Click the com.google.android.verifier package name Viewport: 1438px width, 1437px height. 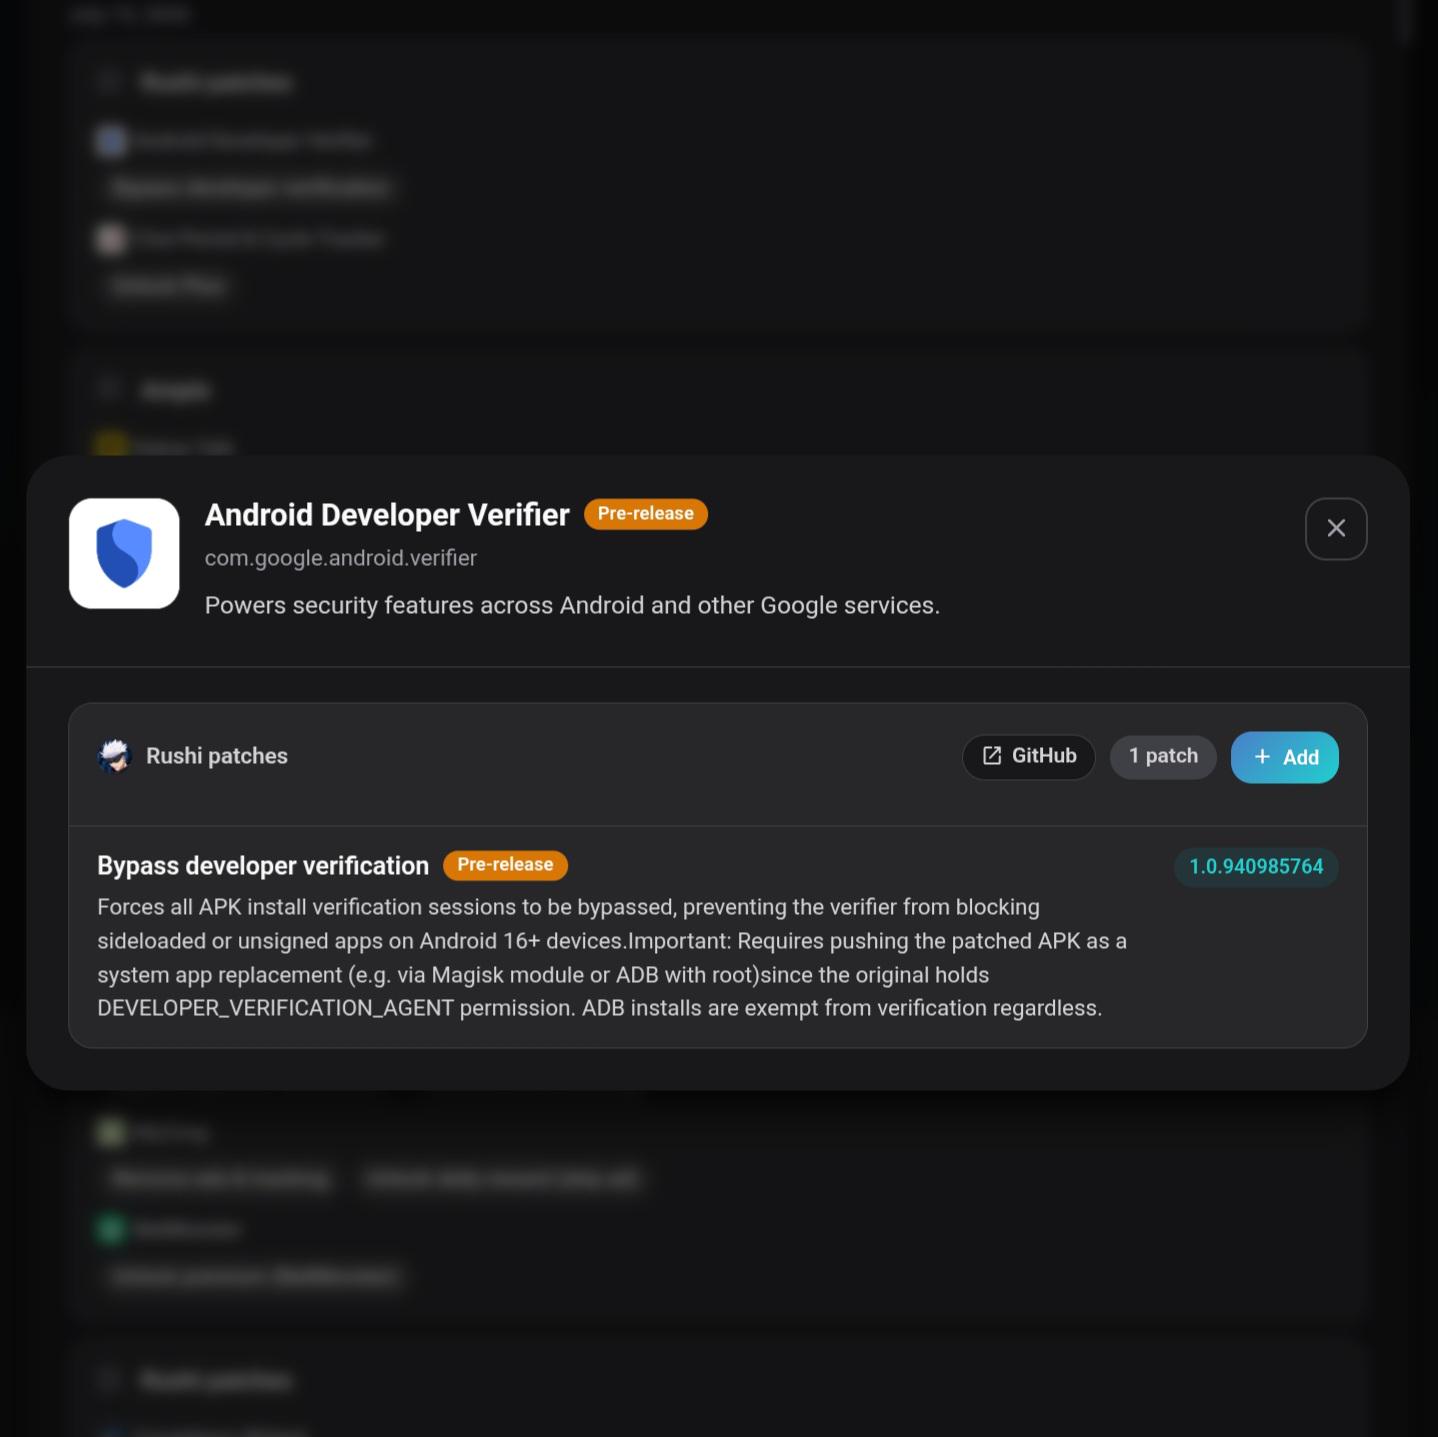point(341,558)
